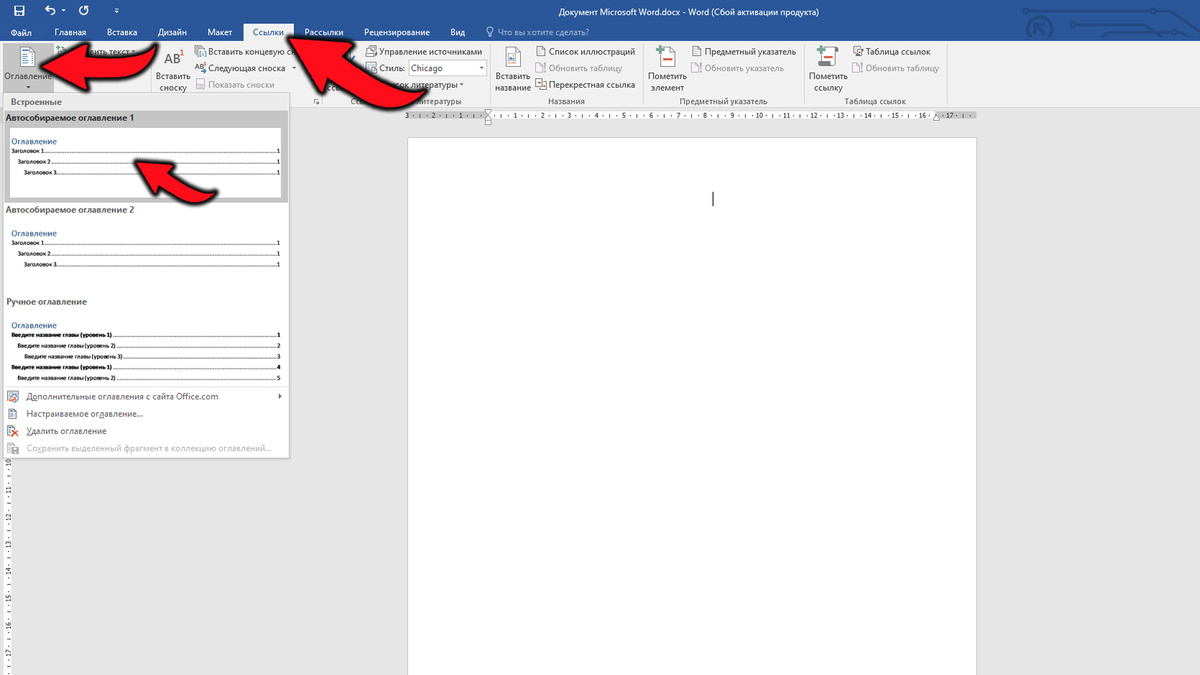Open footnotes group dialog launcher
The height and width of the screenshot is (675, 1200).
(x=317, y=102)
